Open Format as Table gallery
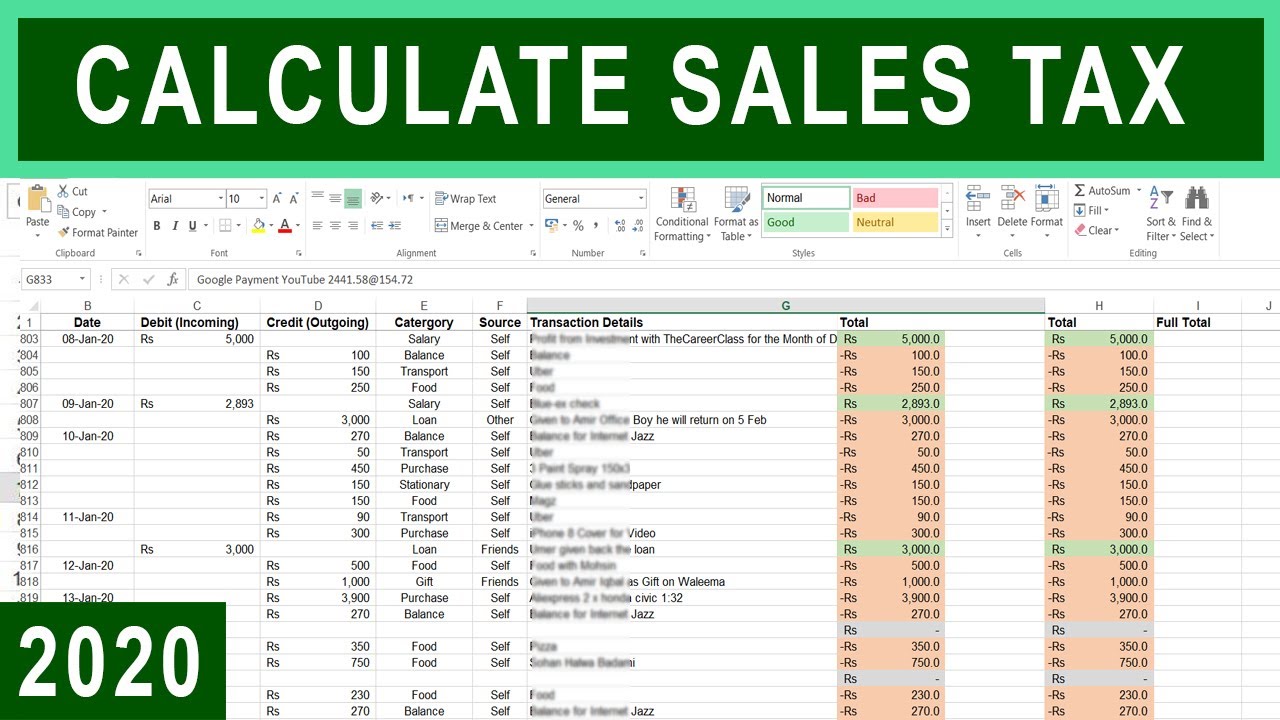The width and height of the screenshot is (1280, 720). (x=737, y=213)
